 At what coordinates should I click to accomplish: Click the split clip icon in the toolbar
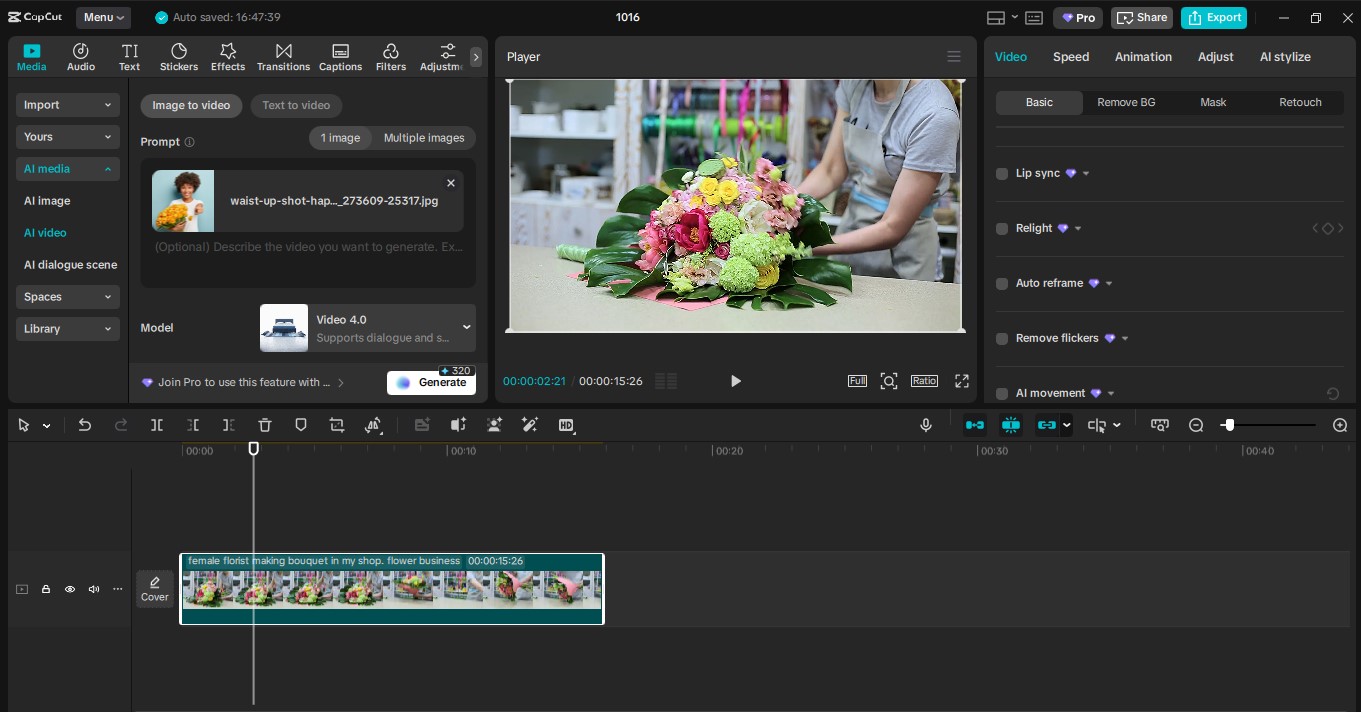[157, 424]
